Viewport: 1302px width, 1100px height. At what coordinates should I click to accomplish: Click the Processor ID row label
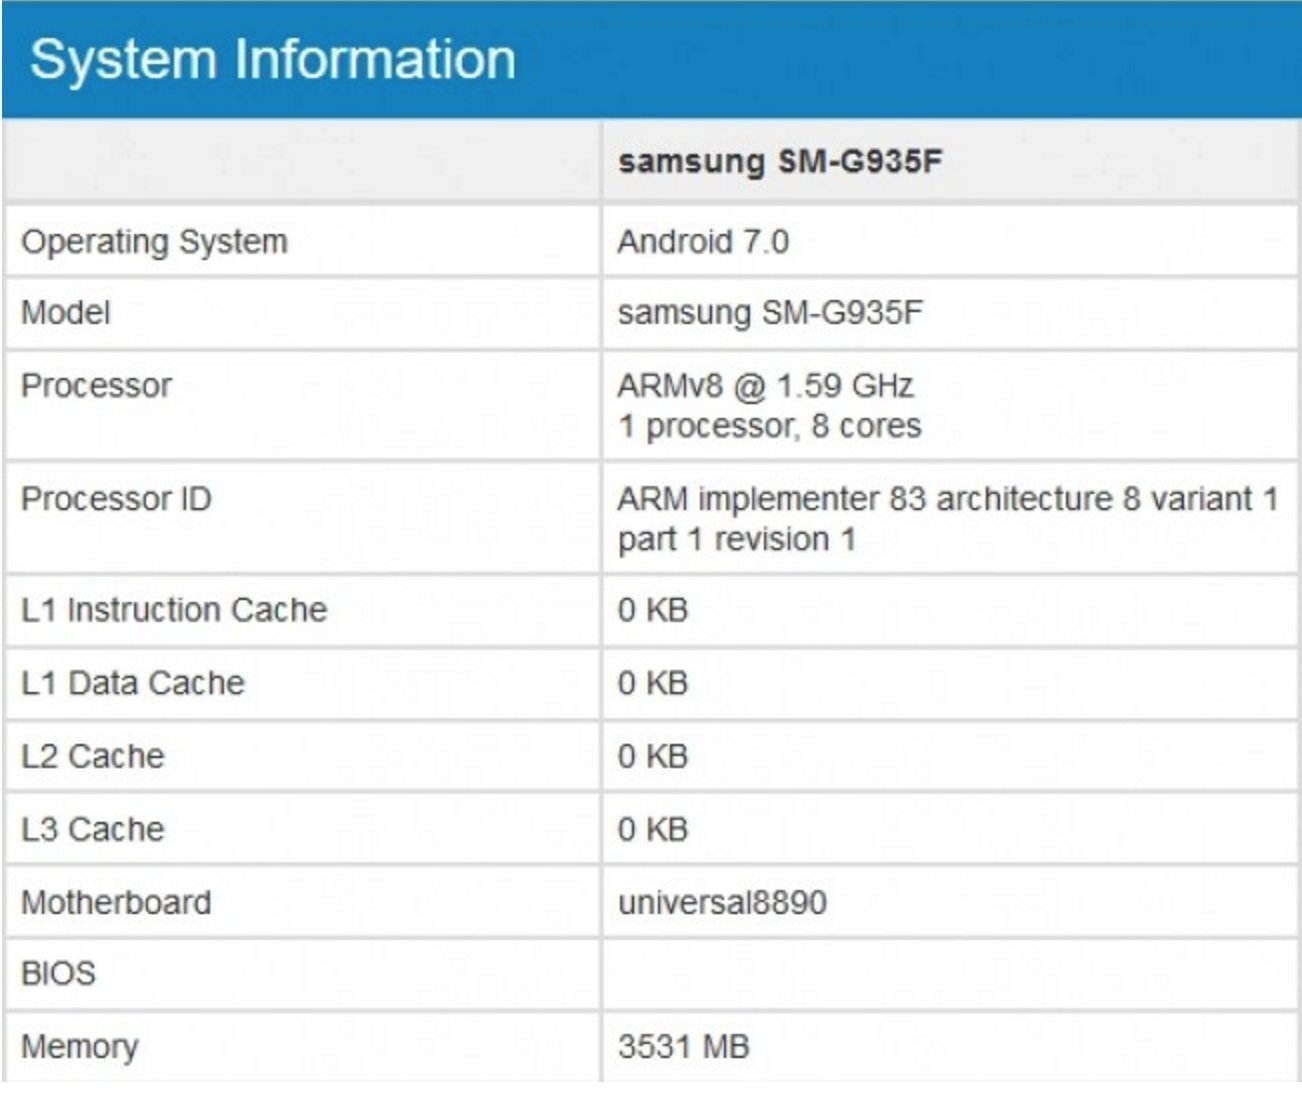point(116,499)
